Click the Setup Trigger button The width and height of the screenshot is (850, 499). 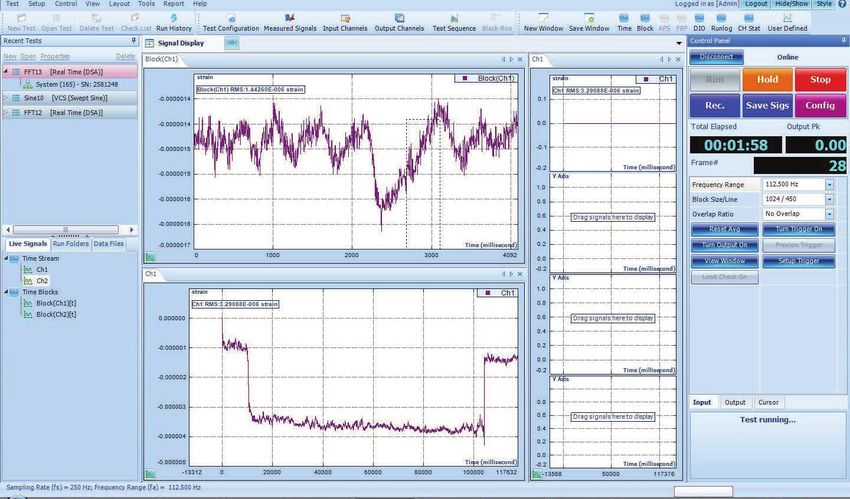pos(799,261)
